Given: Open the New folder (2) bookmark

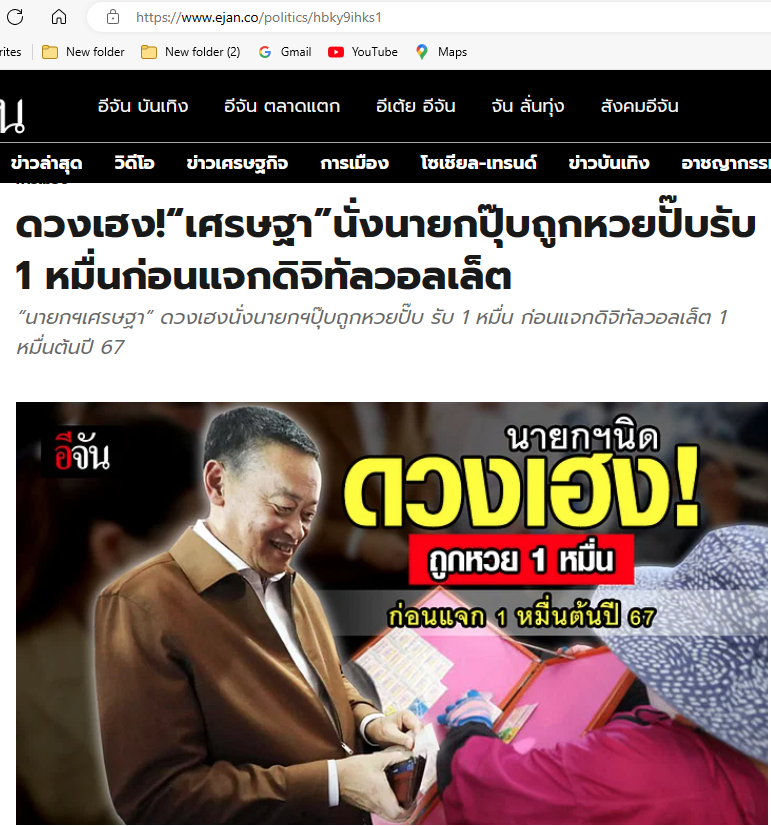Looking at the screenshot, I should [191, 52].
